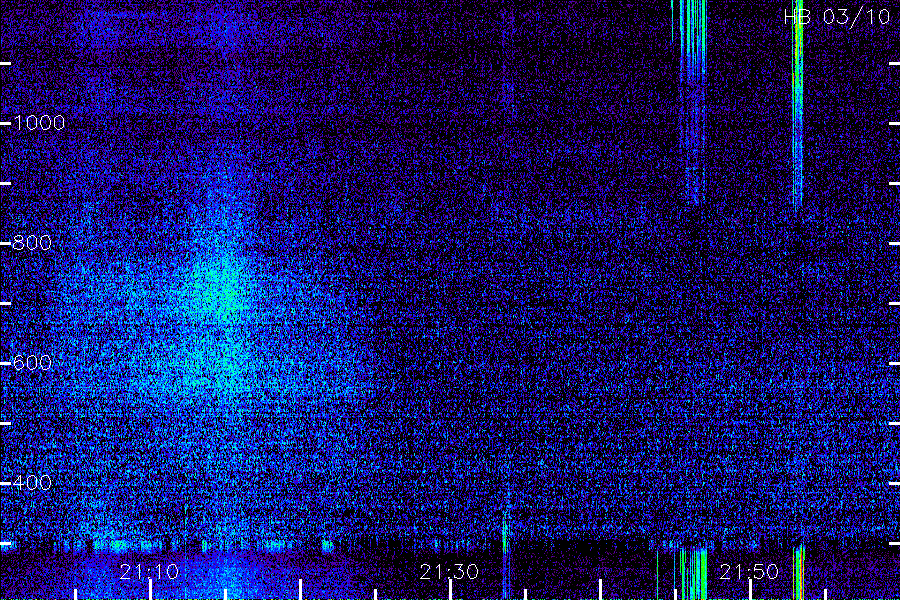Click the 400 frequency axis label

32,483
